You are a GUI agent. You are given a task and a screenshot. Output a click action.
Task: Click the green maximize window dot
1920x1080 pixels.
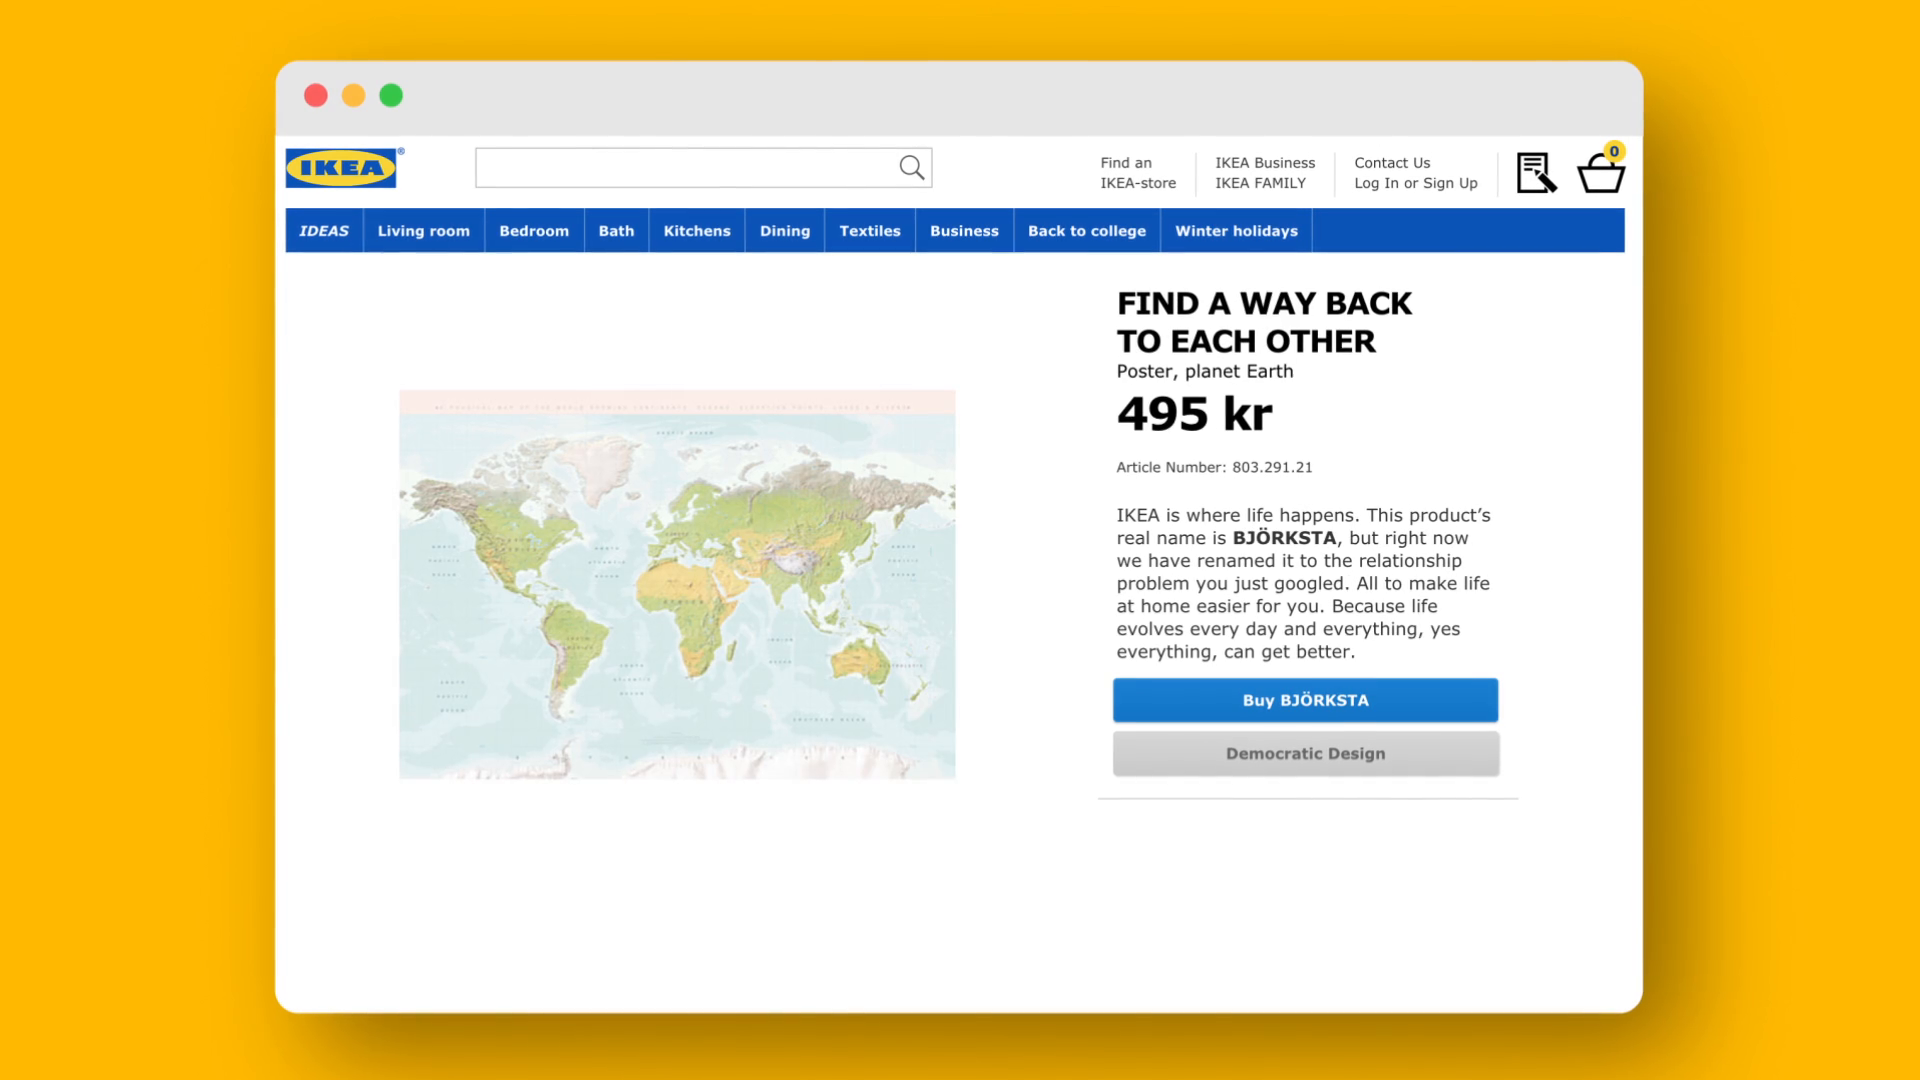pos(391,95)
